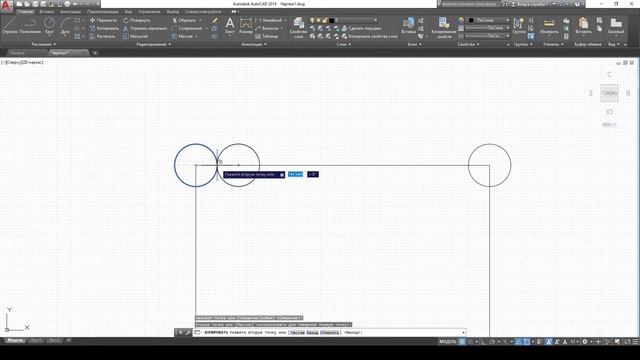Select the Дуга (Arc) tool
Viewport: 640px width, 360px height.
click(65, 25)
